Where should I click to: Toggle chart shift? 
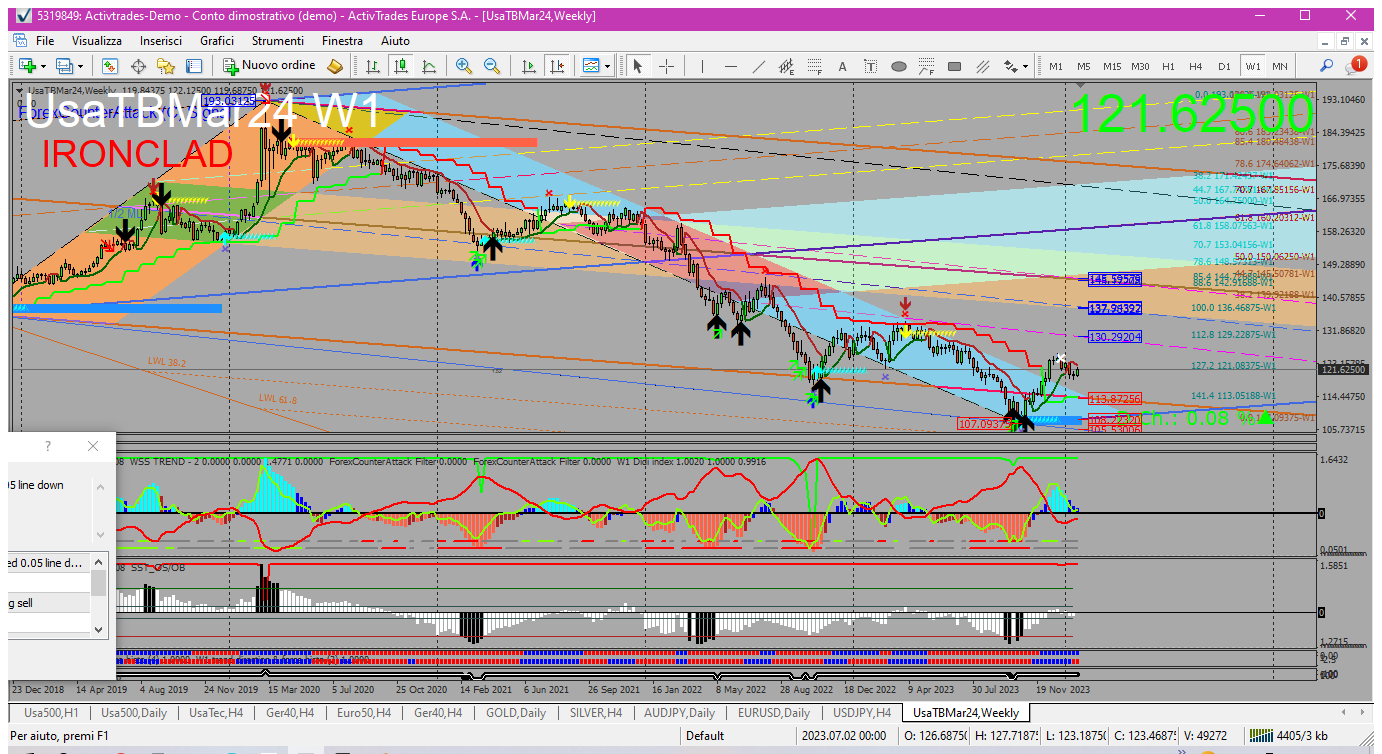558,66
